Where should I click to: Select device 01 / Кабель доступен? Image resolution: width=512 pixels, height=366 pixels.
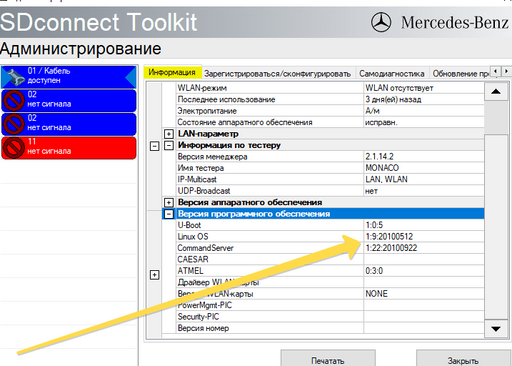pyautogui.click(x=69, y=76)
